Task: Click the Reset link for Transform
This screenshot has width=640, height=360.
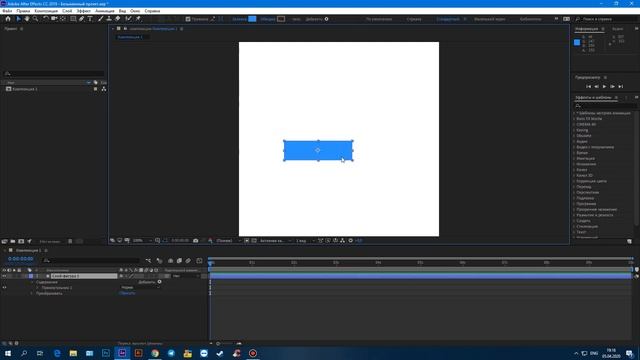Action: [127, 293]
